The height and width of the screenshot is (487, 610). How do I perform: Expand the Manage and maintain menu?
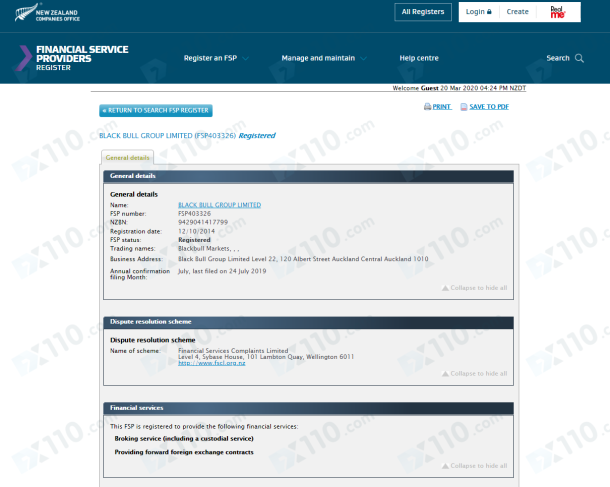tap(324, 58)
